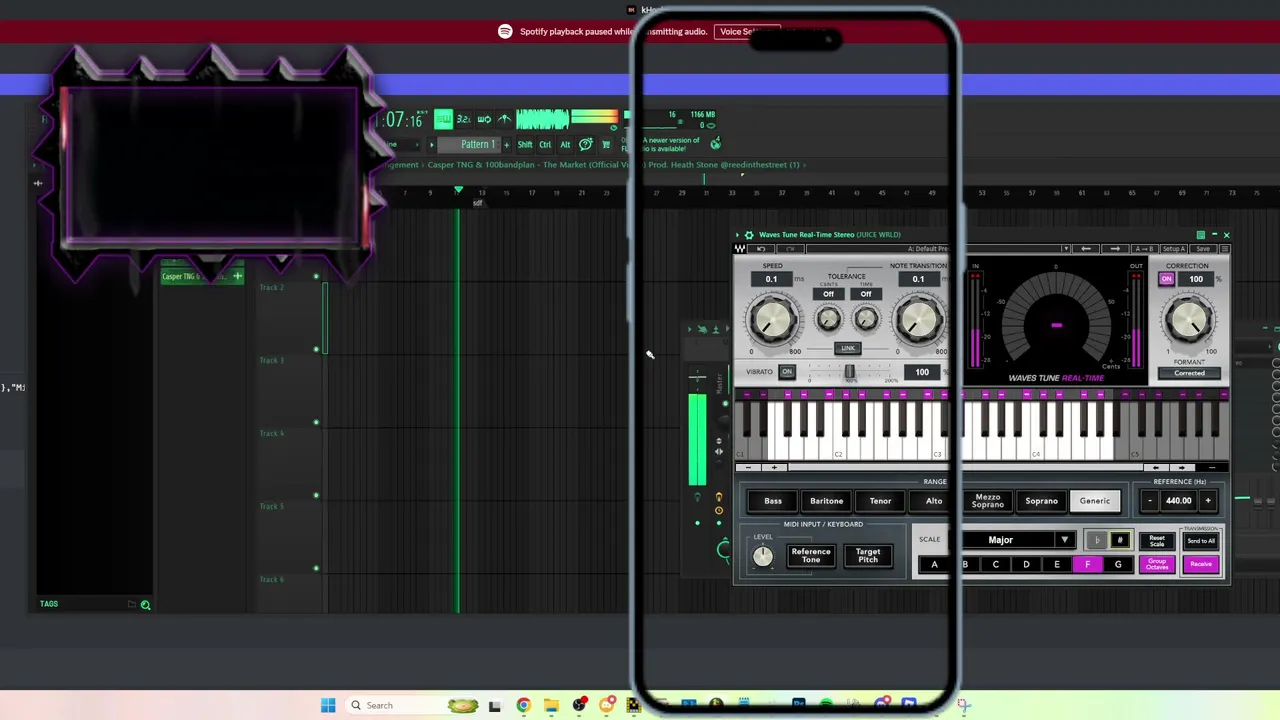Decrease reference frequency with minus button
The image size is (1280, 720).
1150,501
